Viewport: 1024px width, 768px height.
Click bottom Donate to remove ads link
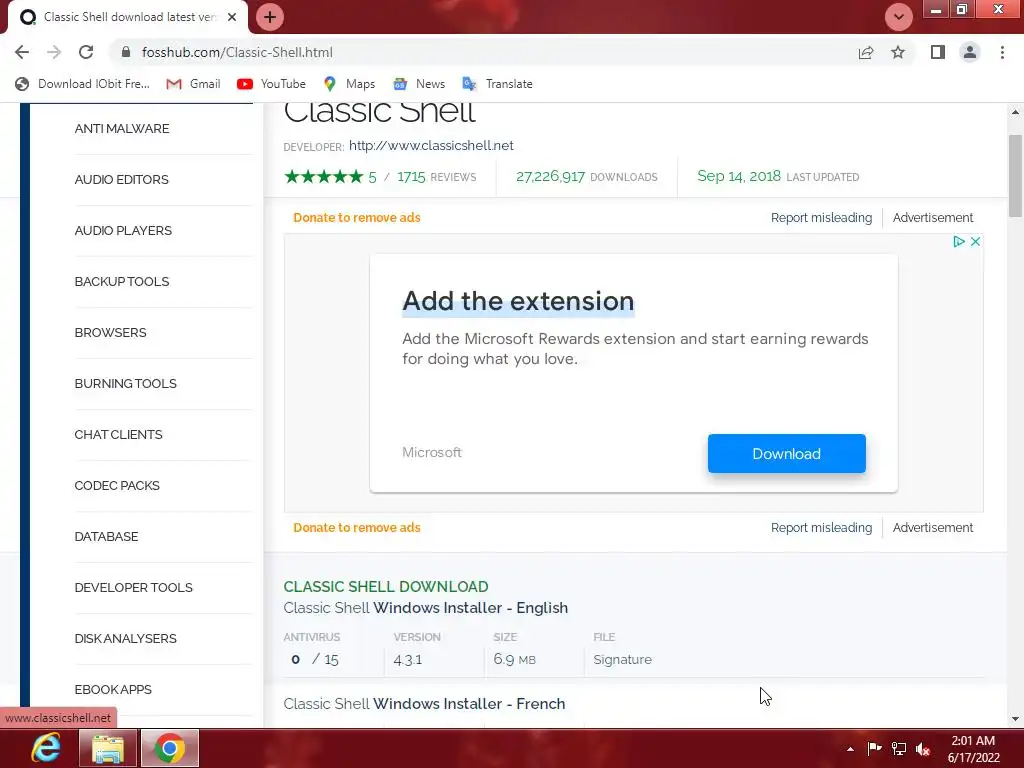point(357,528)
